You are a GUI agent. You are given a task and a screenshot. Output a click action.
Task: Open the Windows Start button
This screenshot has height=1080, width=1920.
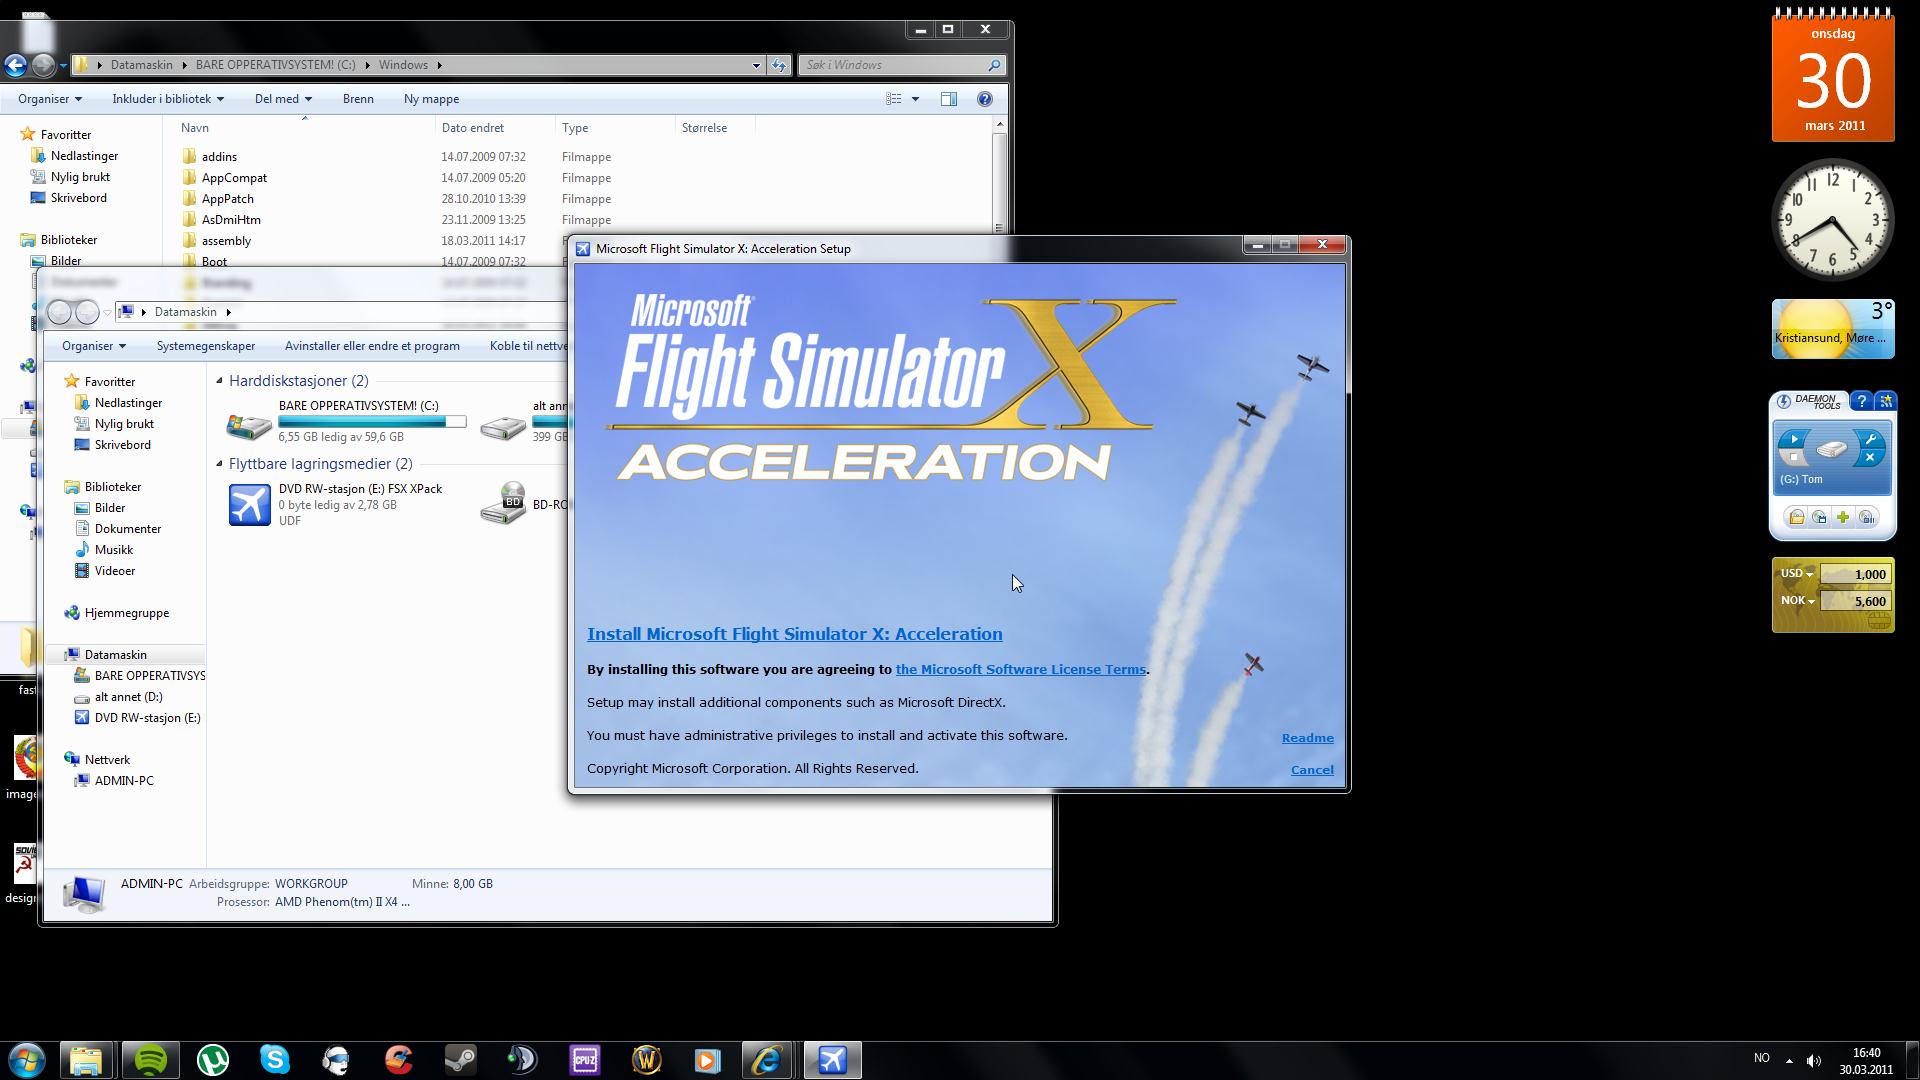click(27, 1059)
